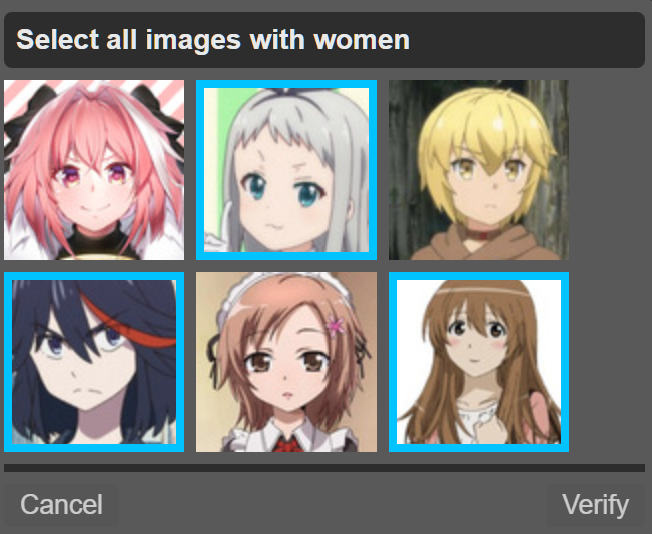Deselect the dark-haired character with red streak
Viewport: 652px width, 534px height.
pos(94,362)
